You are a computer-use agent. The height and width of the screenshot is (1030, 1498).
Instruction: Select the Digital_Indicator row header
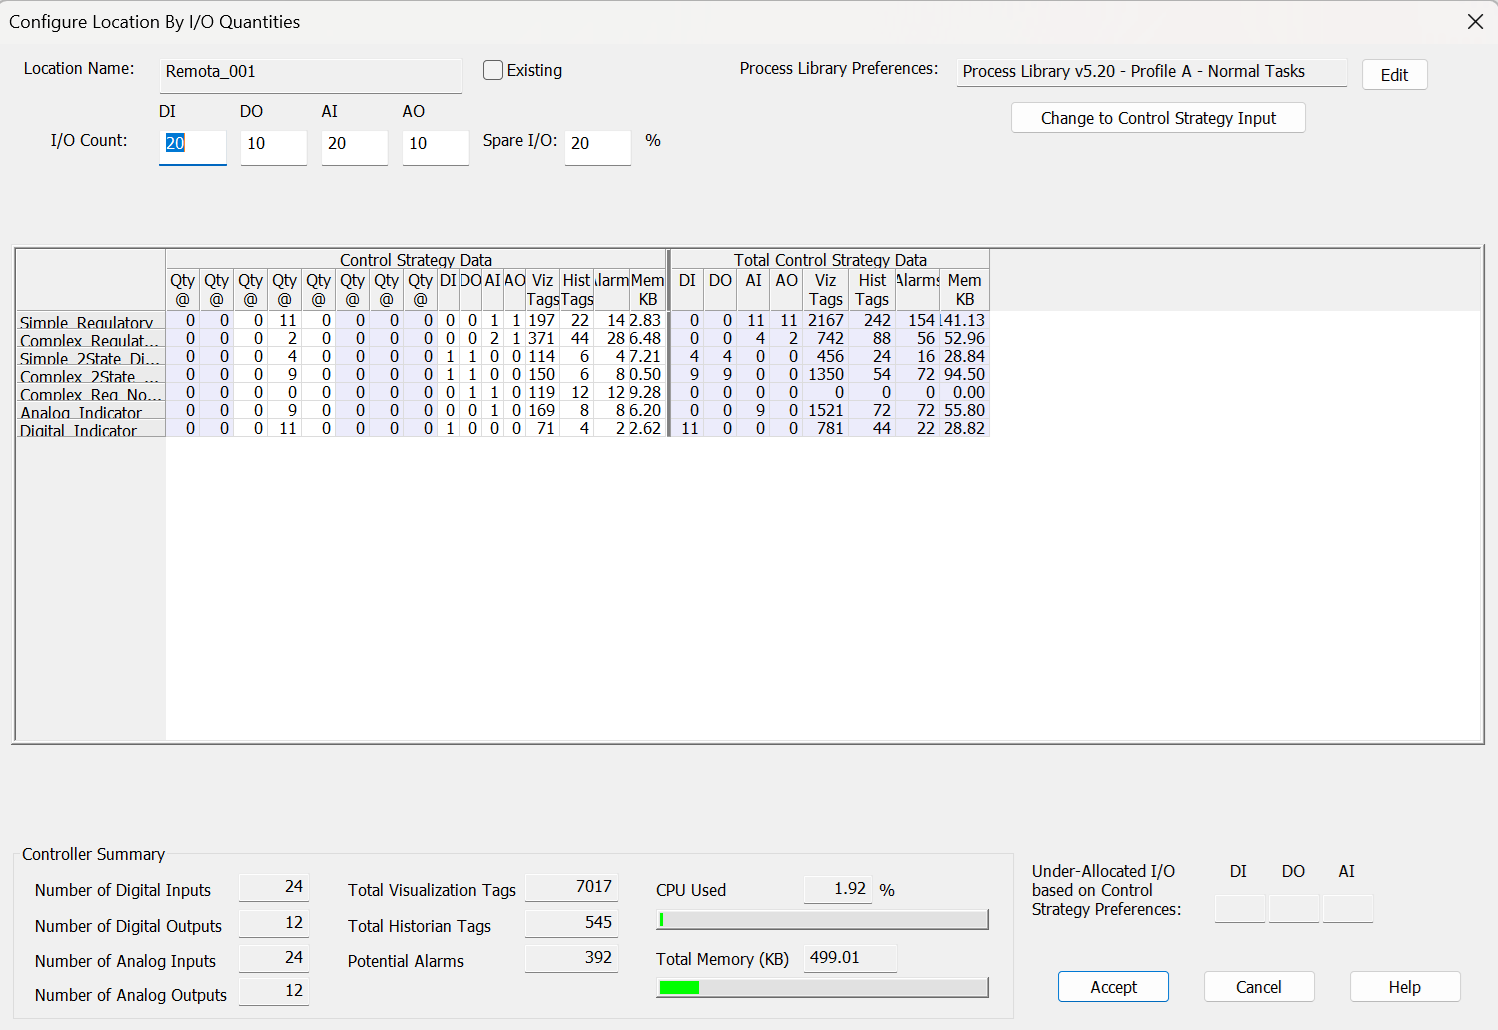click(x=91, y=429)
